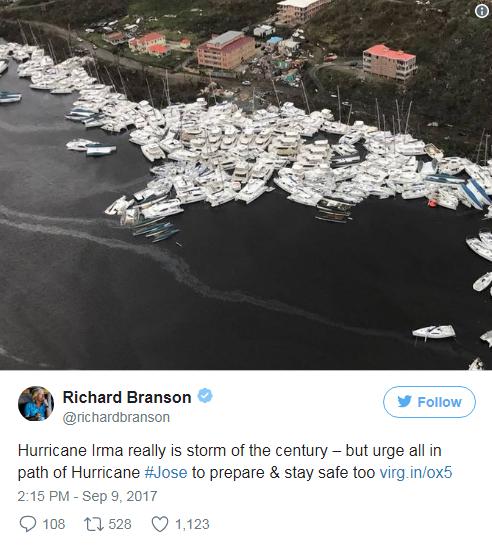Open the #Jose hashtag link
Viewport: 492px width, 545px height.
click(165, 473)
